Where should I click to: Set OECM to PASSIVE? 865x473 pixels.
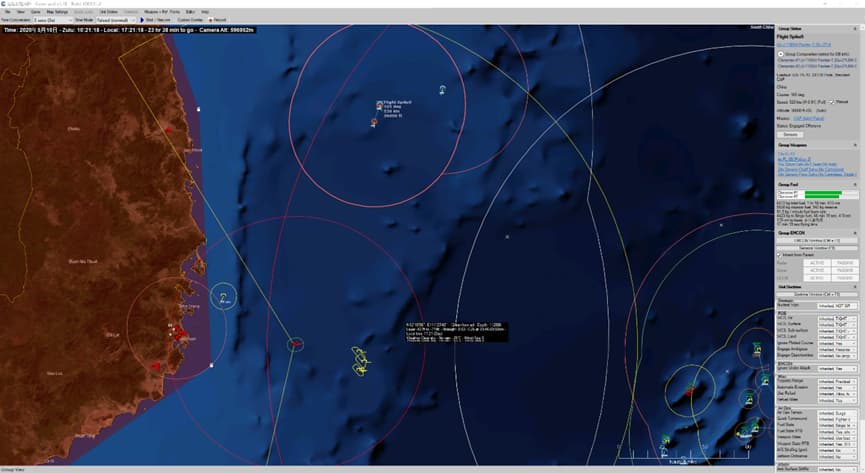pyautogui.click(x=845, y=278)
